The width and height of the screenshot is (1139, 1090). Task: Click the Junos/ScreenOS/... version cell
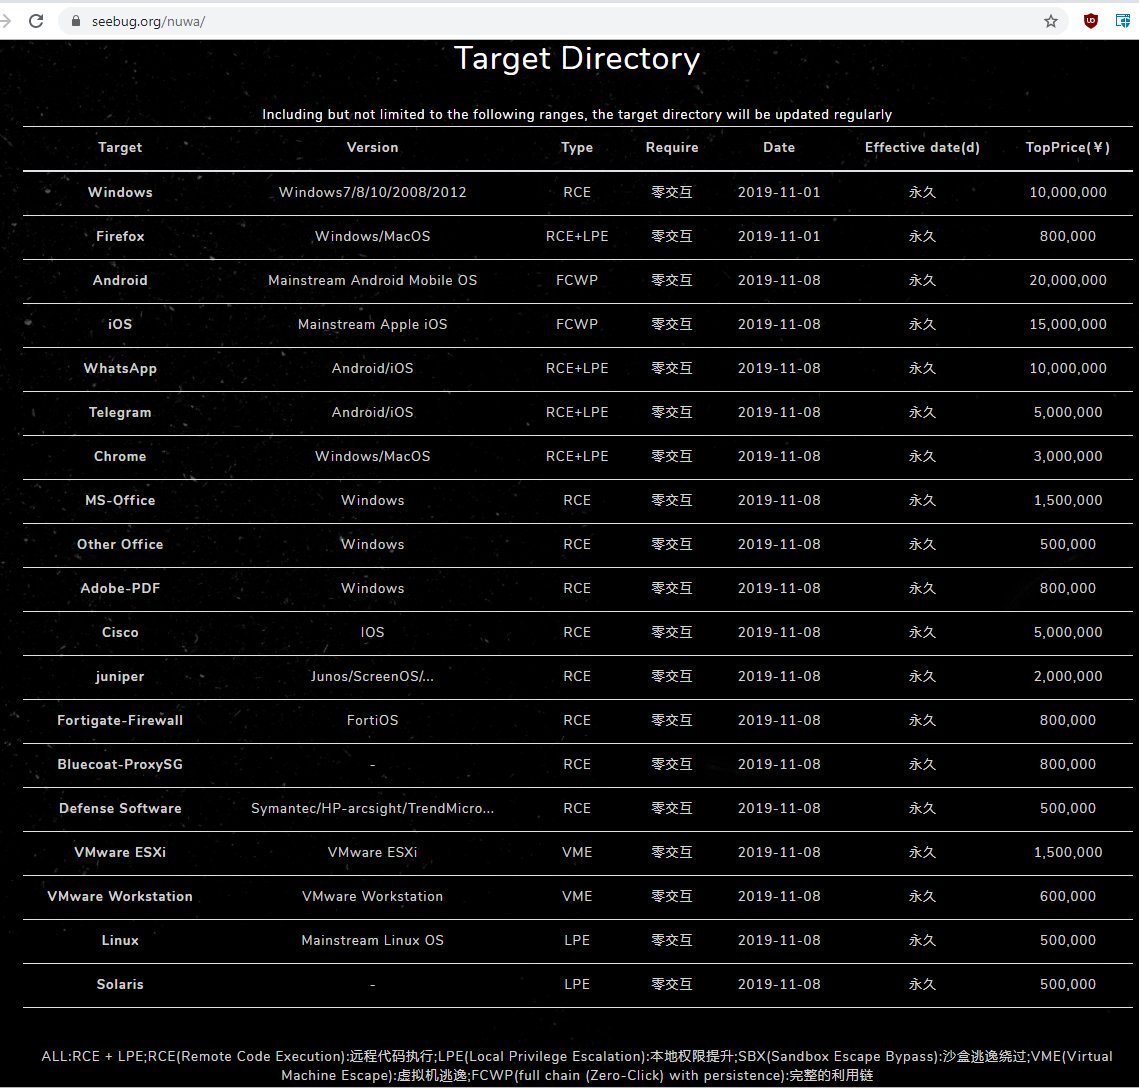point(373,677)
